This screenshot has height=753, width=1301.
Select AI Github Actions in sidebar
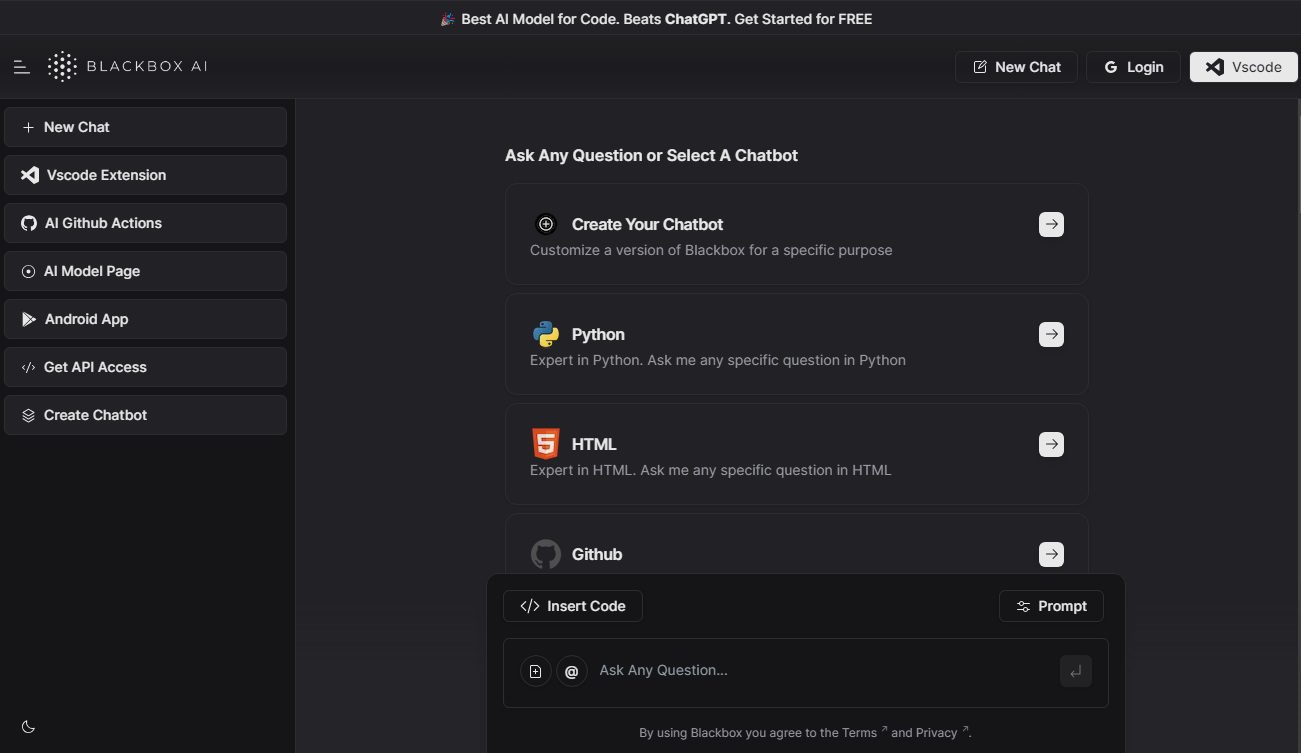click(x=145, y=223)
